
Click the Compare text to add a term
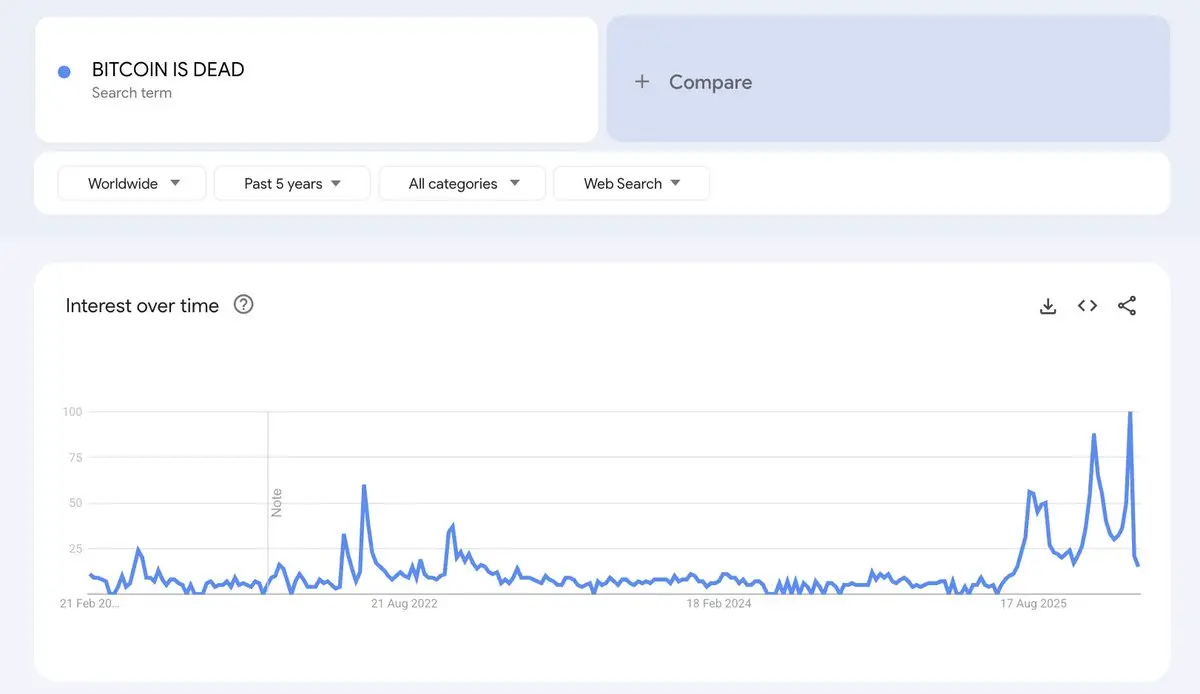point(710,82)
